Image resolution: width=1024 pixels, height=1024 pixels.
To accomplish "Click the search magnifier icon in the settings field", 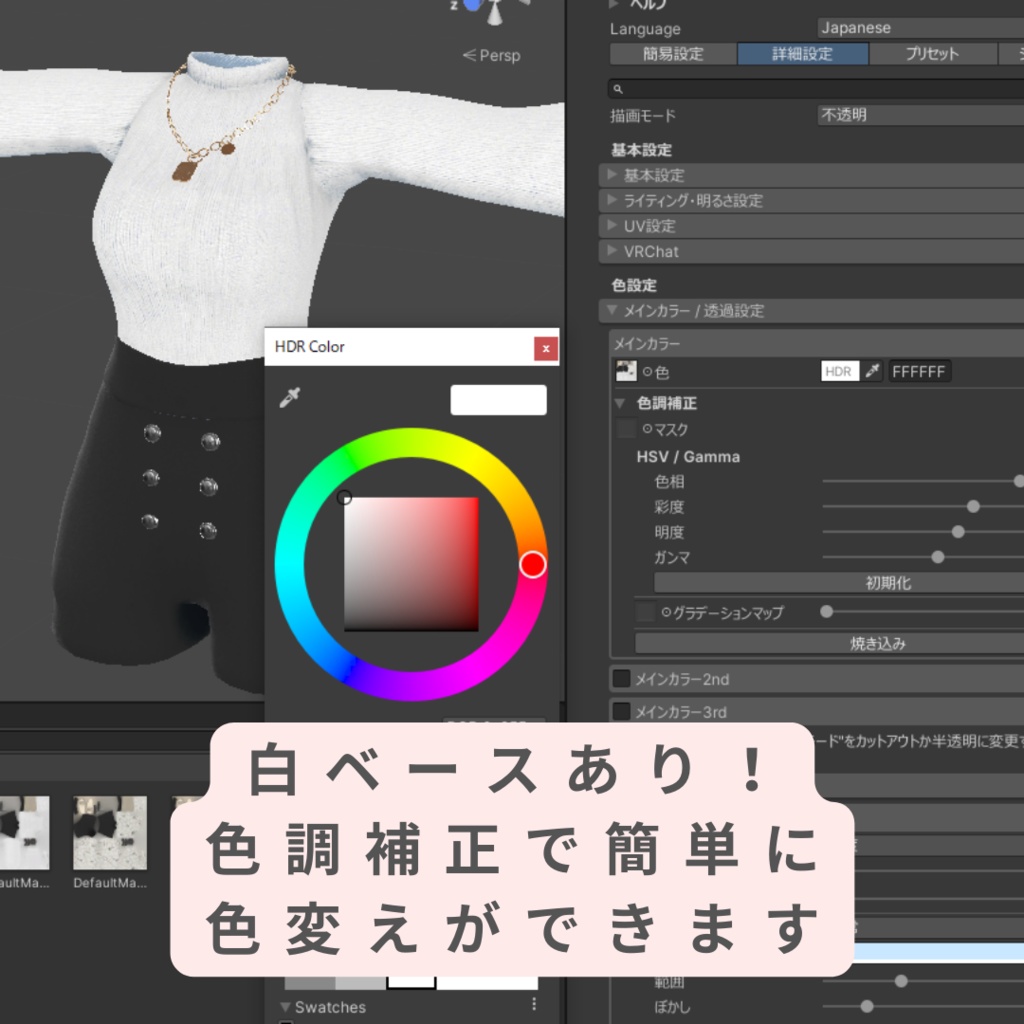I will [618, 89].
